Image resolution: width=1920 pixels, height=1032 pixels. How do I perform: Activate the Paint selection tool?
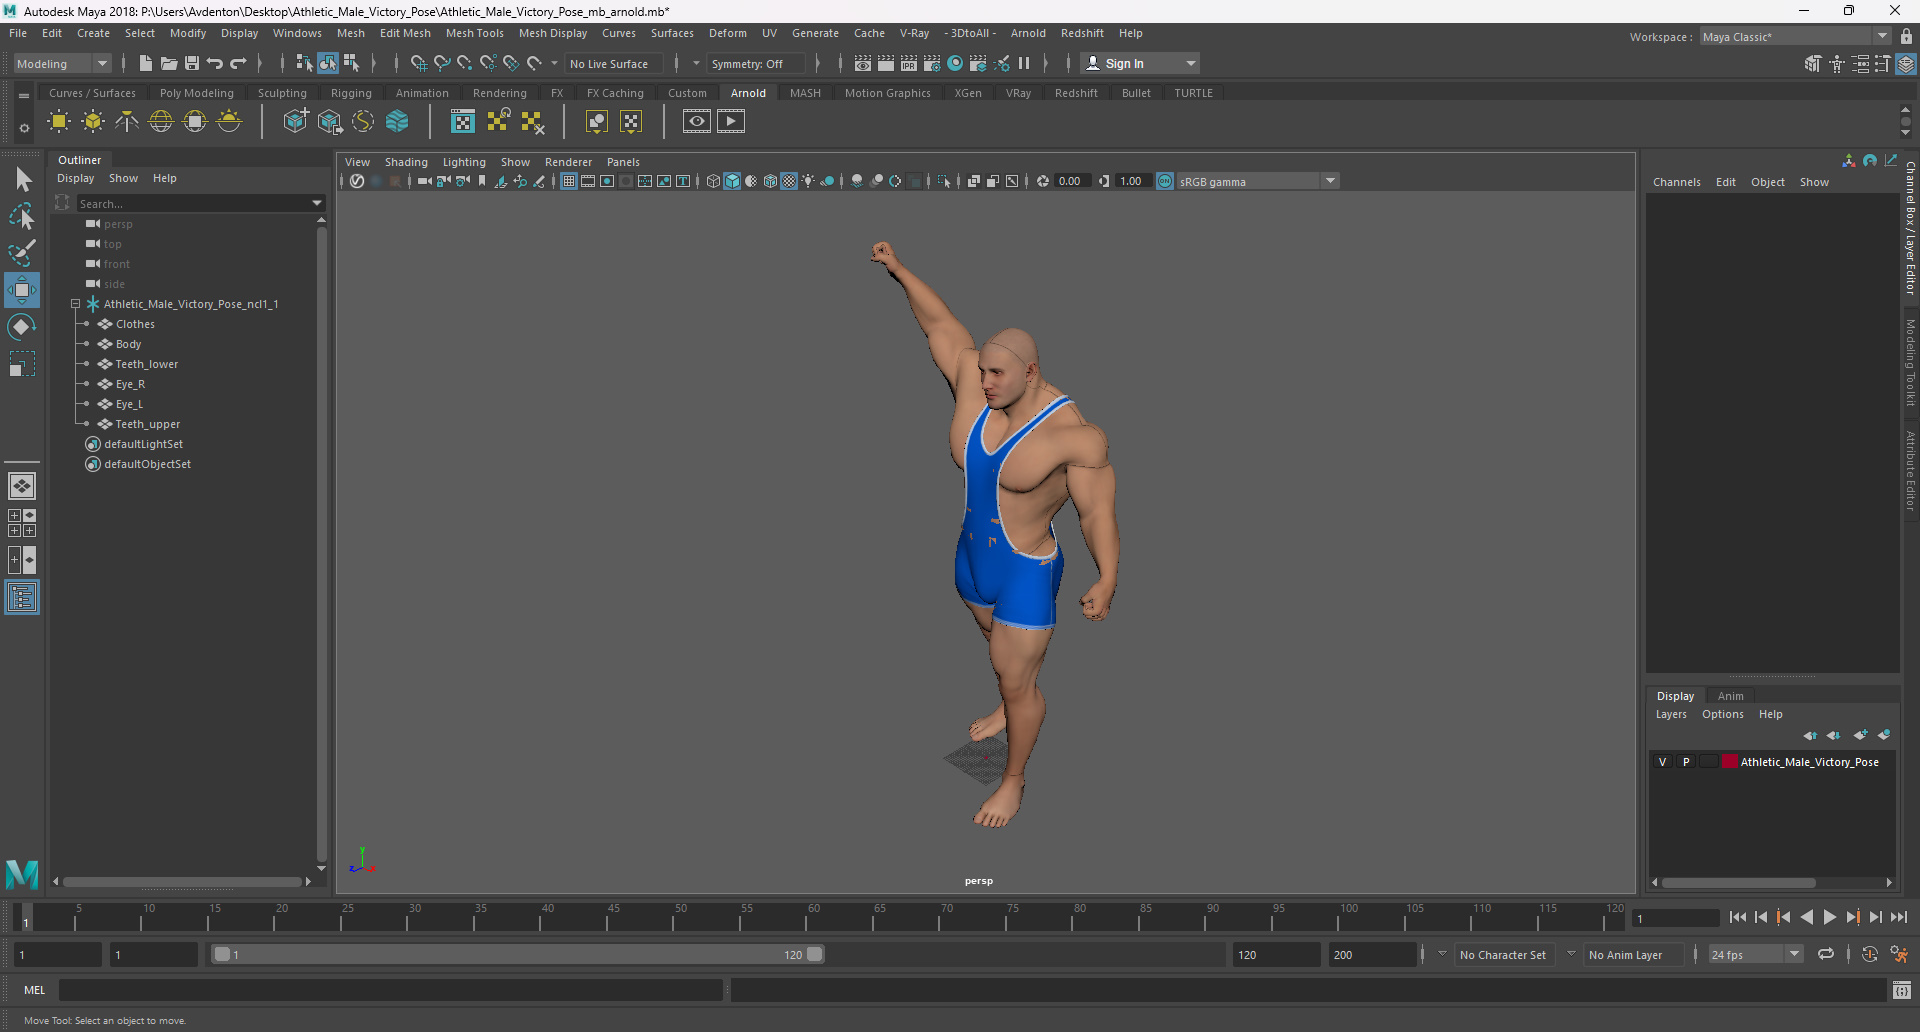(22, 253)
